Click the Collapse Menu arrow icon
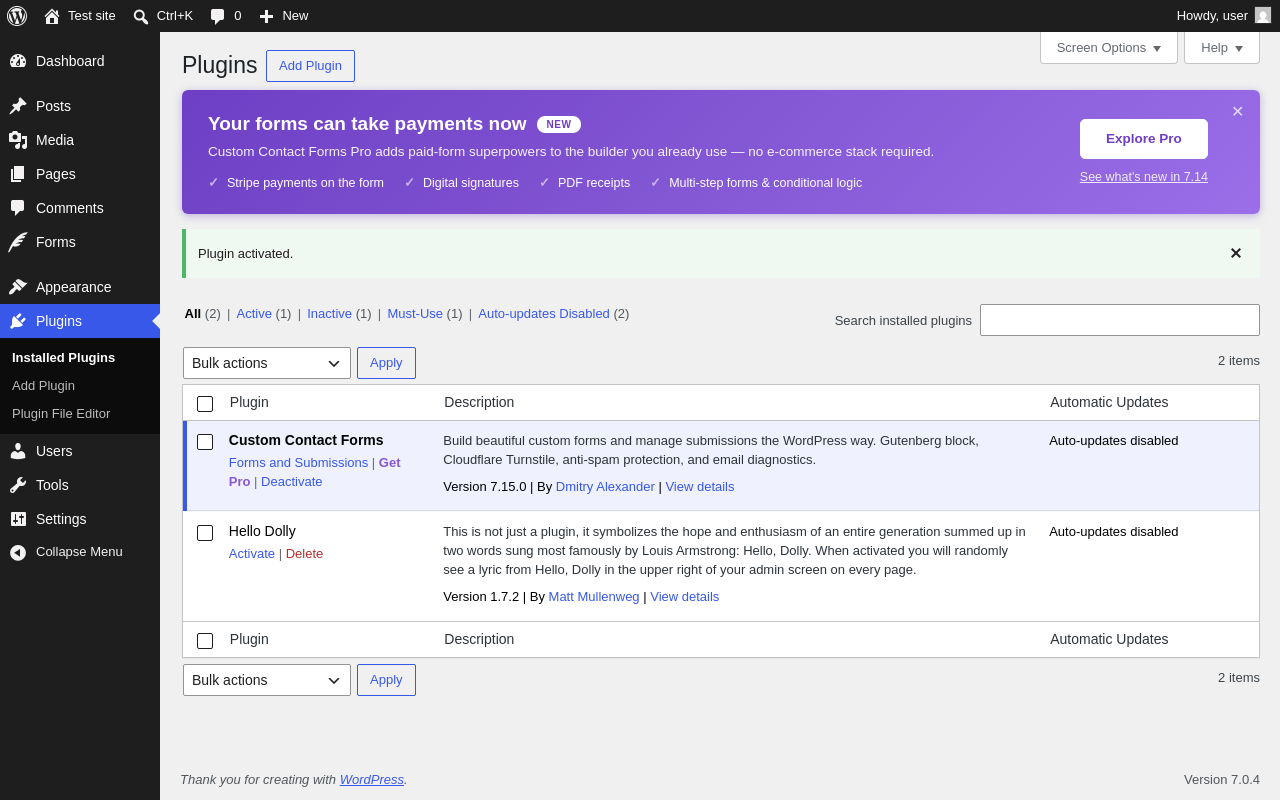Image resolution: width=1280 pixels, height=800 pixels. (18, 552)
